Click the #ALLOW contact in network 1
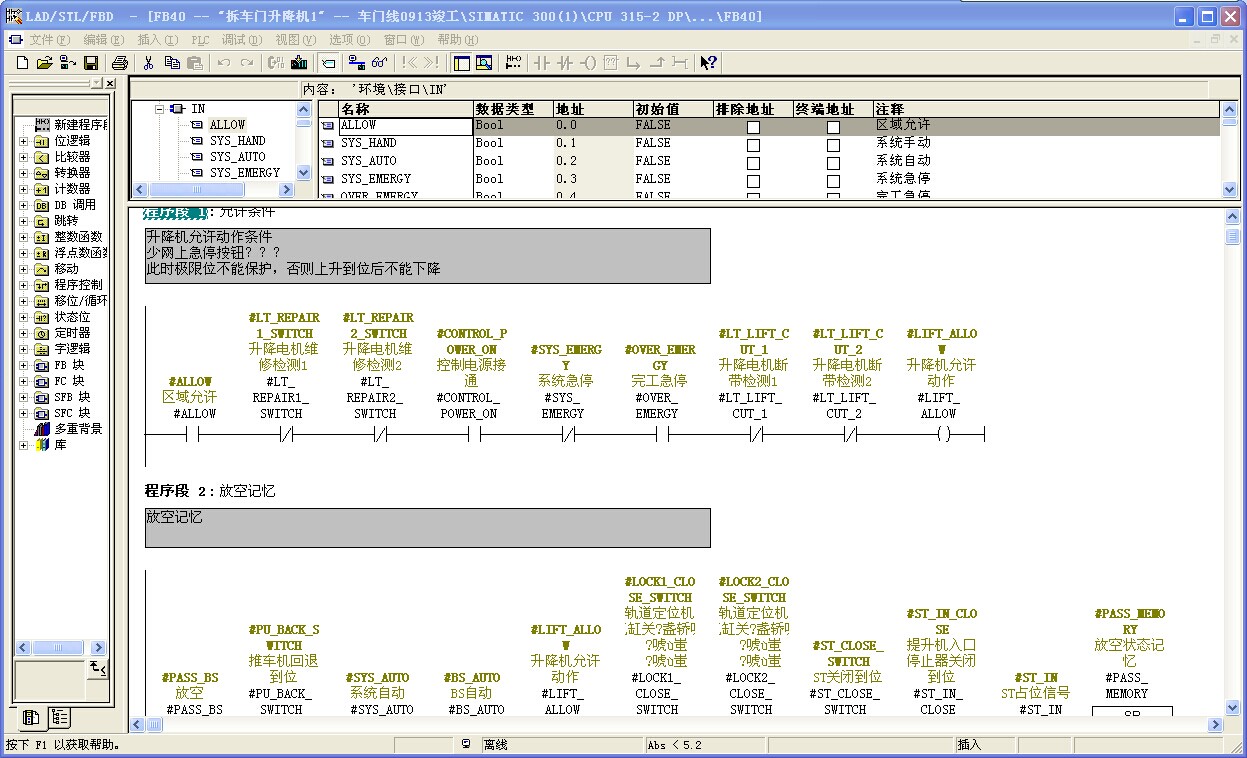Screen dimensions: 1247x758 pos(193,434)
